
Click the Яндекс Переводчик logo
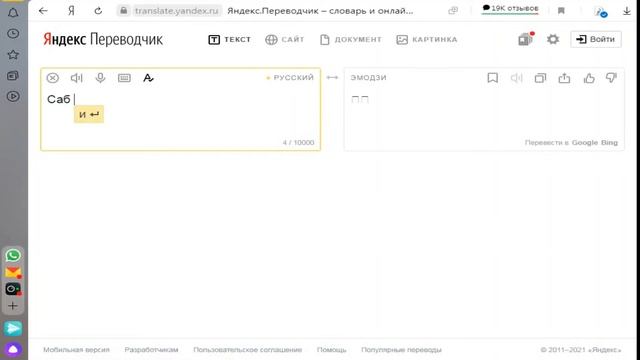point(103,39)
